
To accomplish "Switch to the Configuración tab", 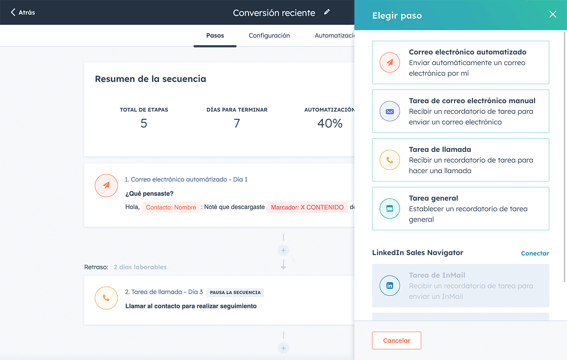I will [x=269, y=36].
